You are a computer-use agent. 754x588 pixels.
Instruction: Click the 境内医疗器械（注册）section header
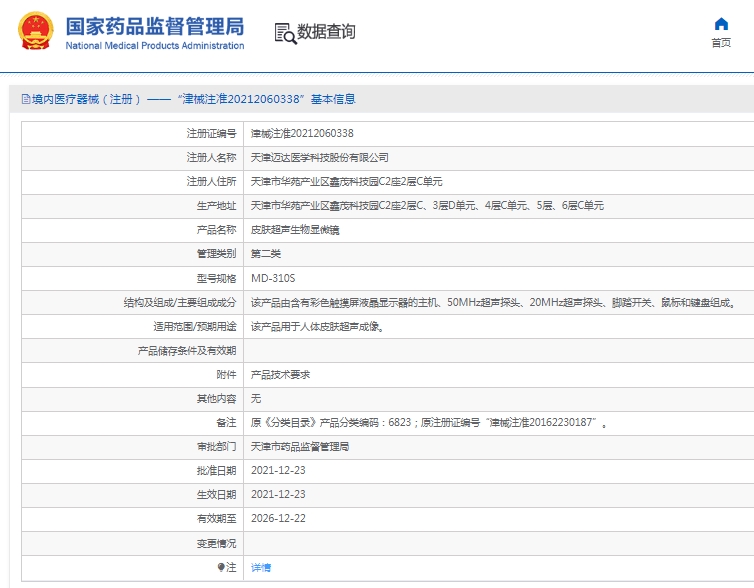[x=188, y=99]
